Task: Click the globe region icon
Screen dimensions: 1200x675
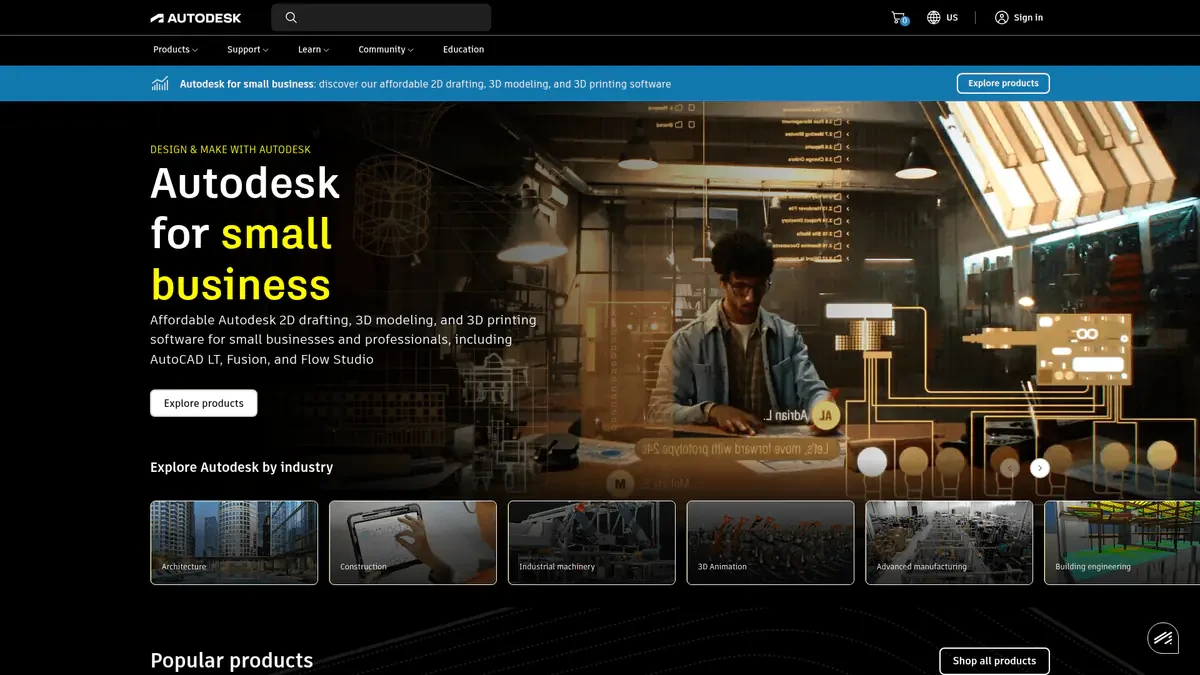Action: coord(933,17)
